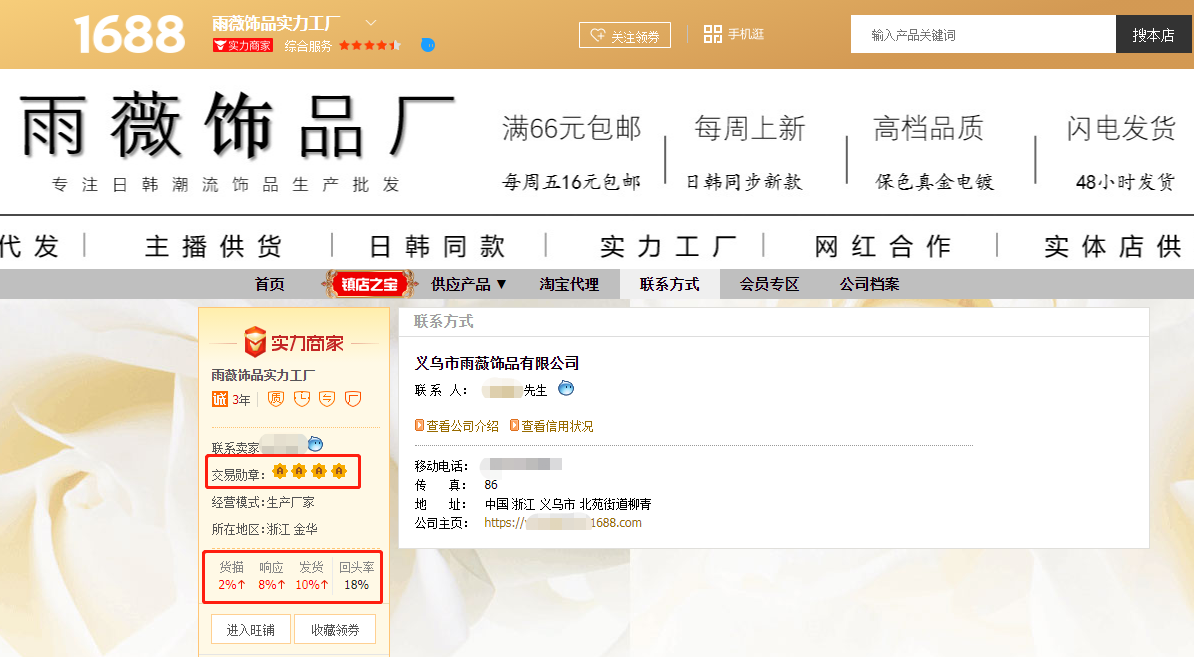Click the Wangwang icon beside 联系卖家
The image size is (1194, 657).
coord(315,444)
